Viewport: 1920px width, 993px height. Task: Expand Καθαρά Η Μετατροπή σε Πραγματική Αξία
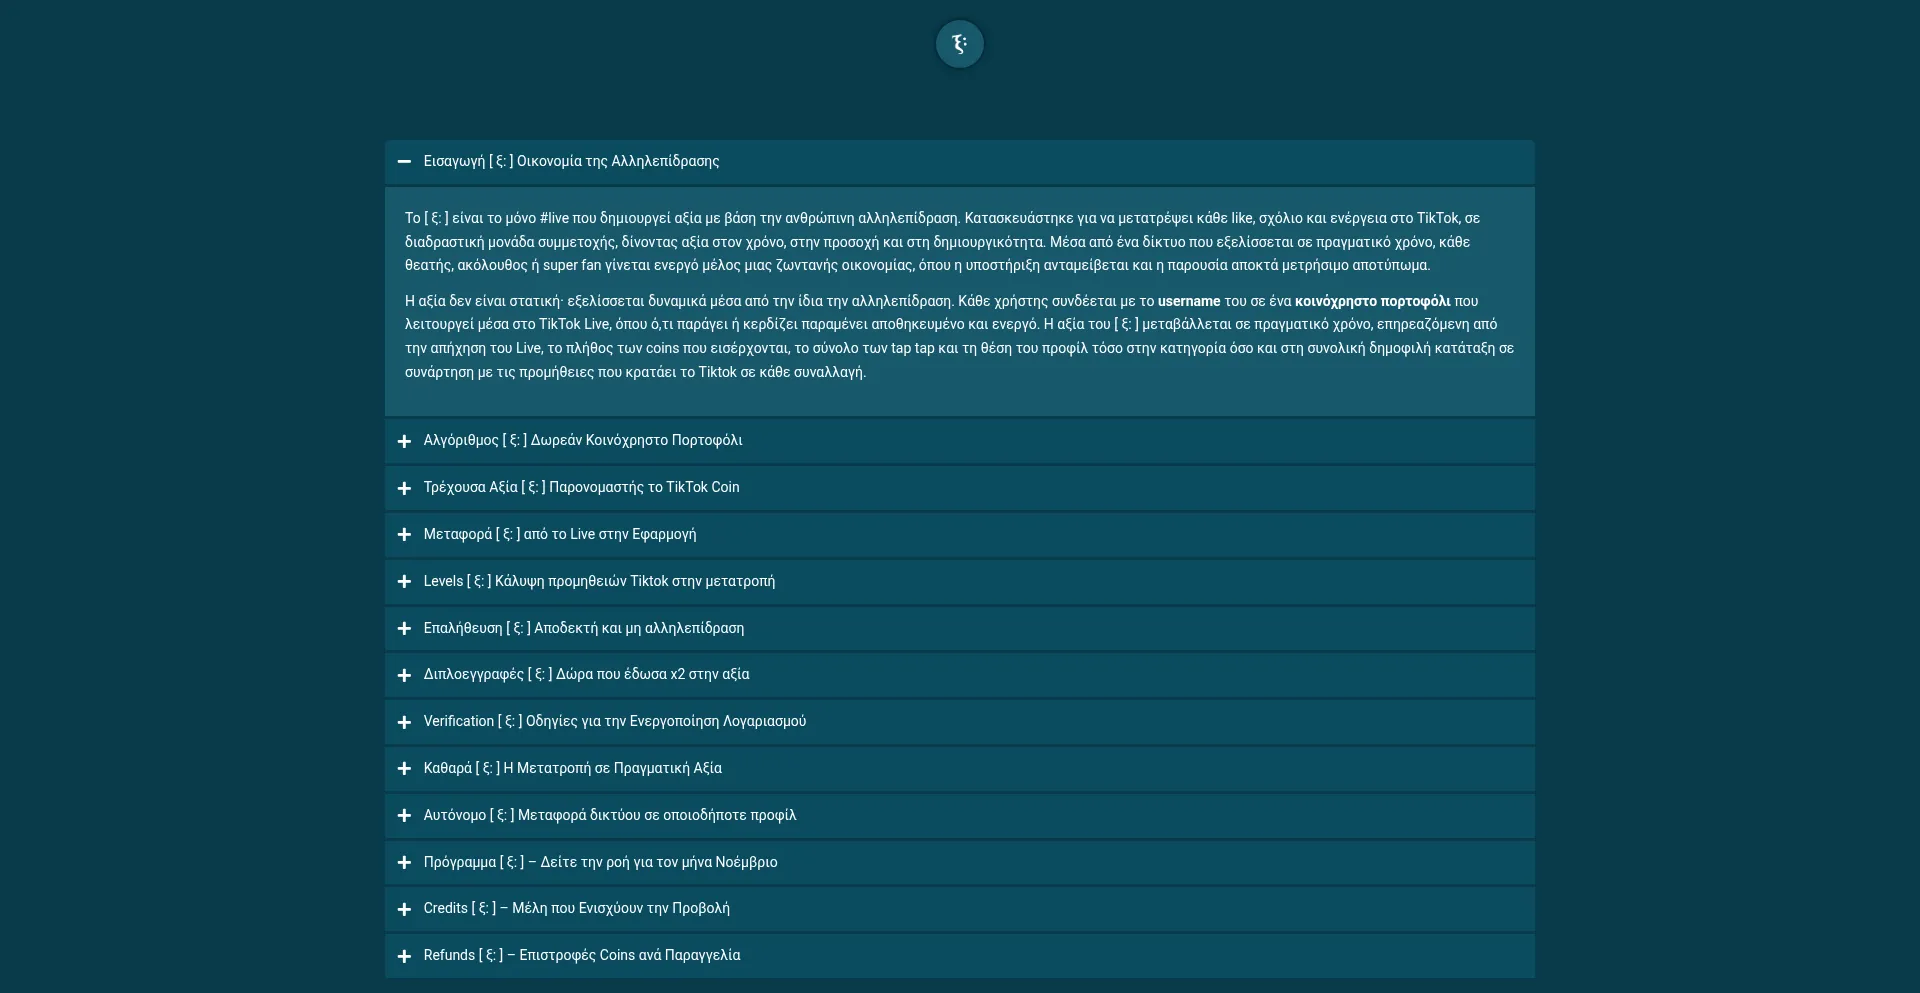coord(572,768)
